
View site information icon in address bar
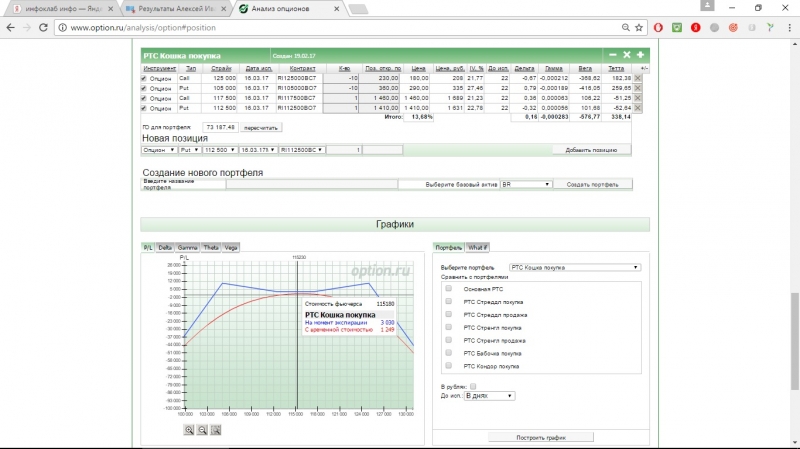tap(62, 28)
